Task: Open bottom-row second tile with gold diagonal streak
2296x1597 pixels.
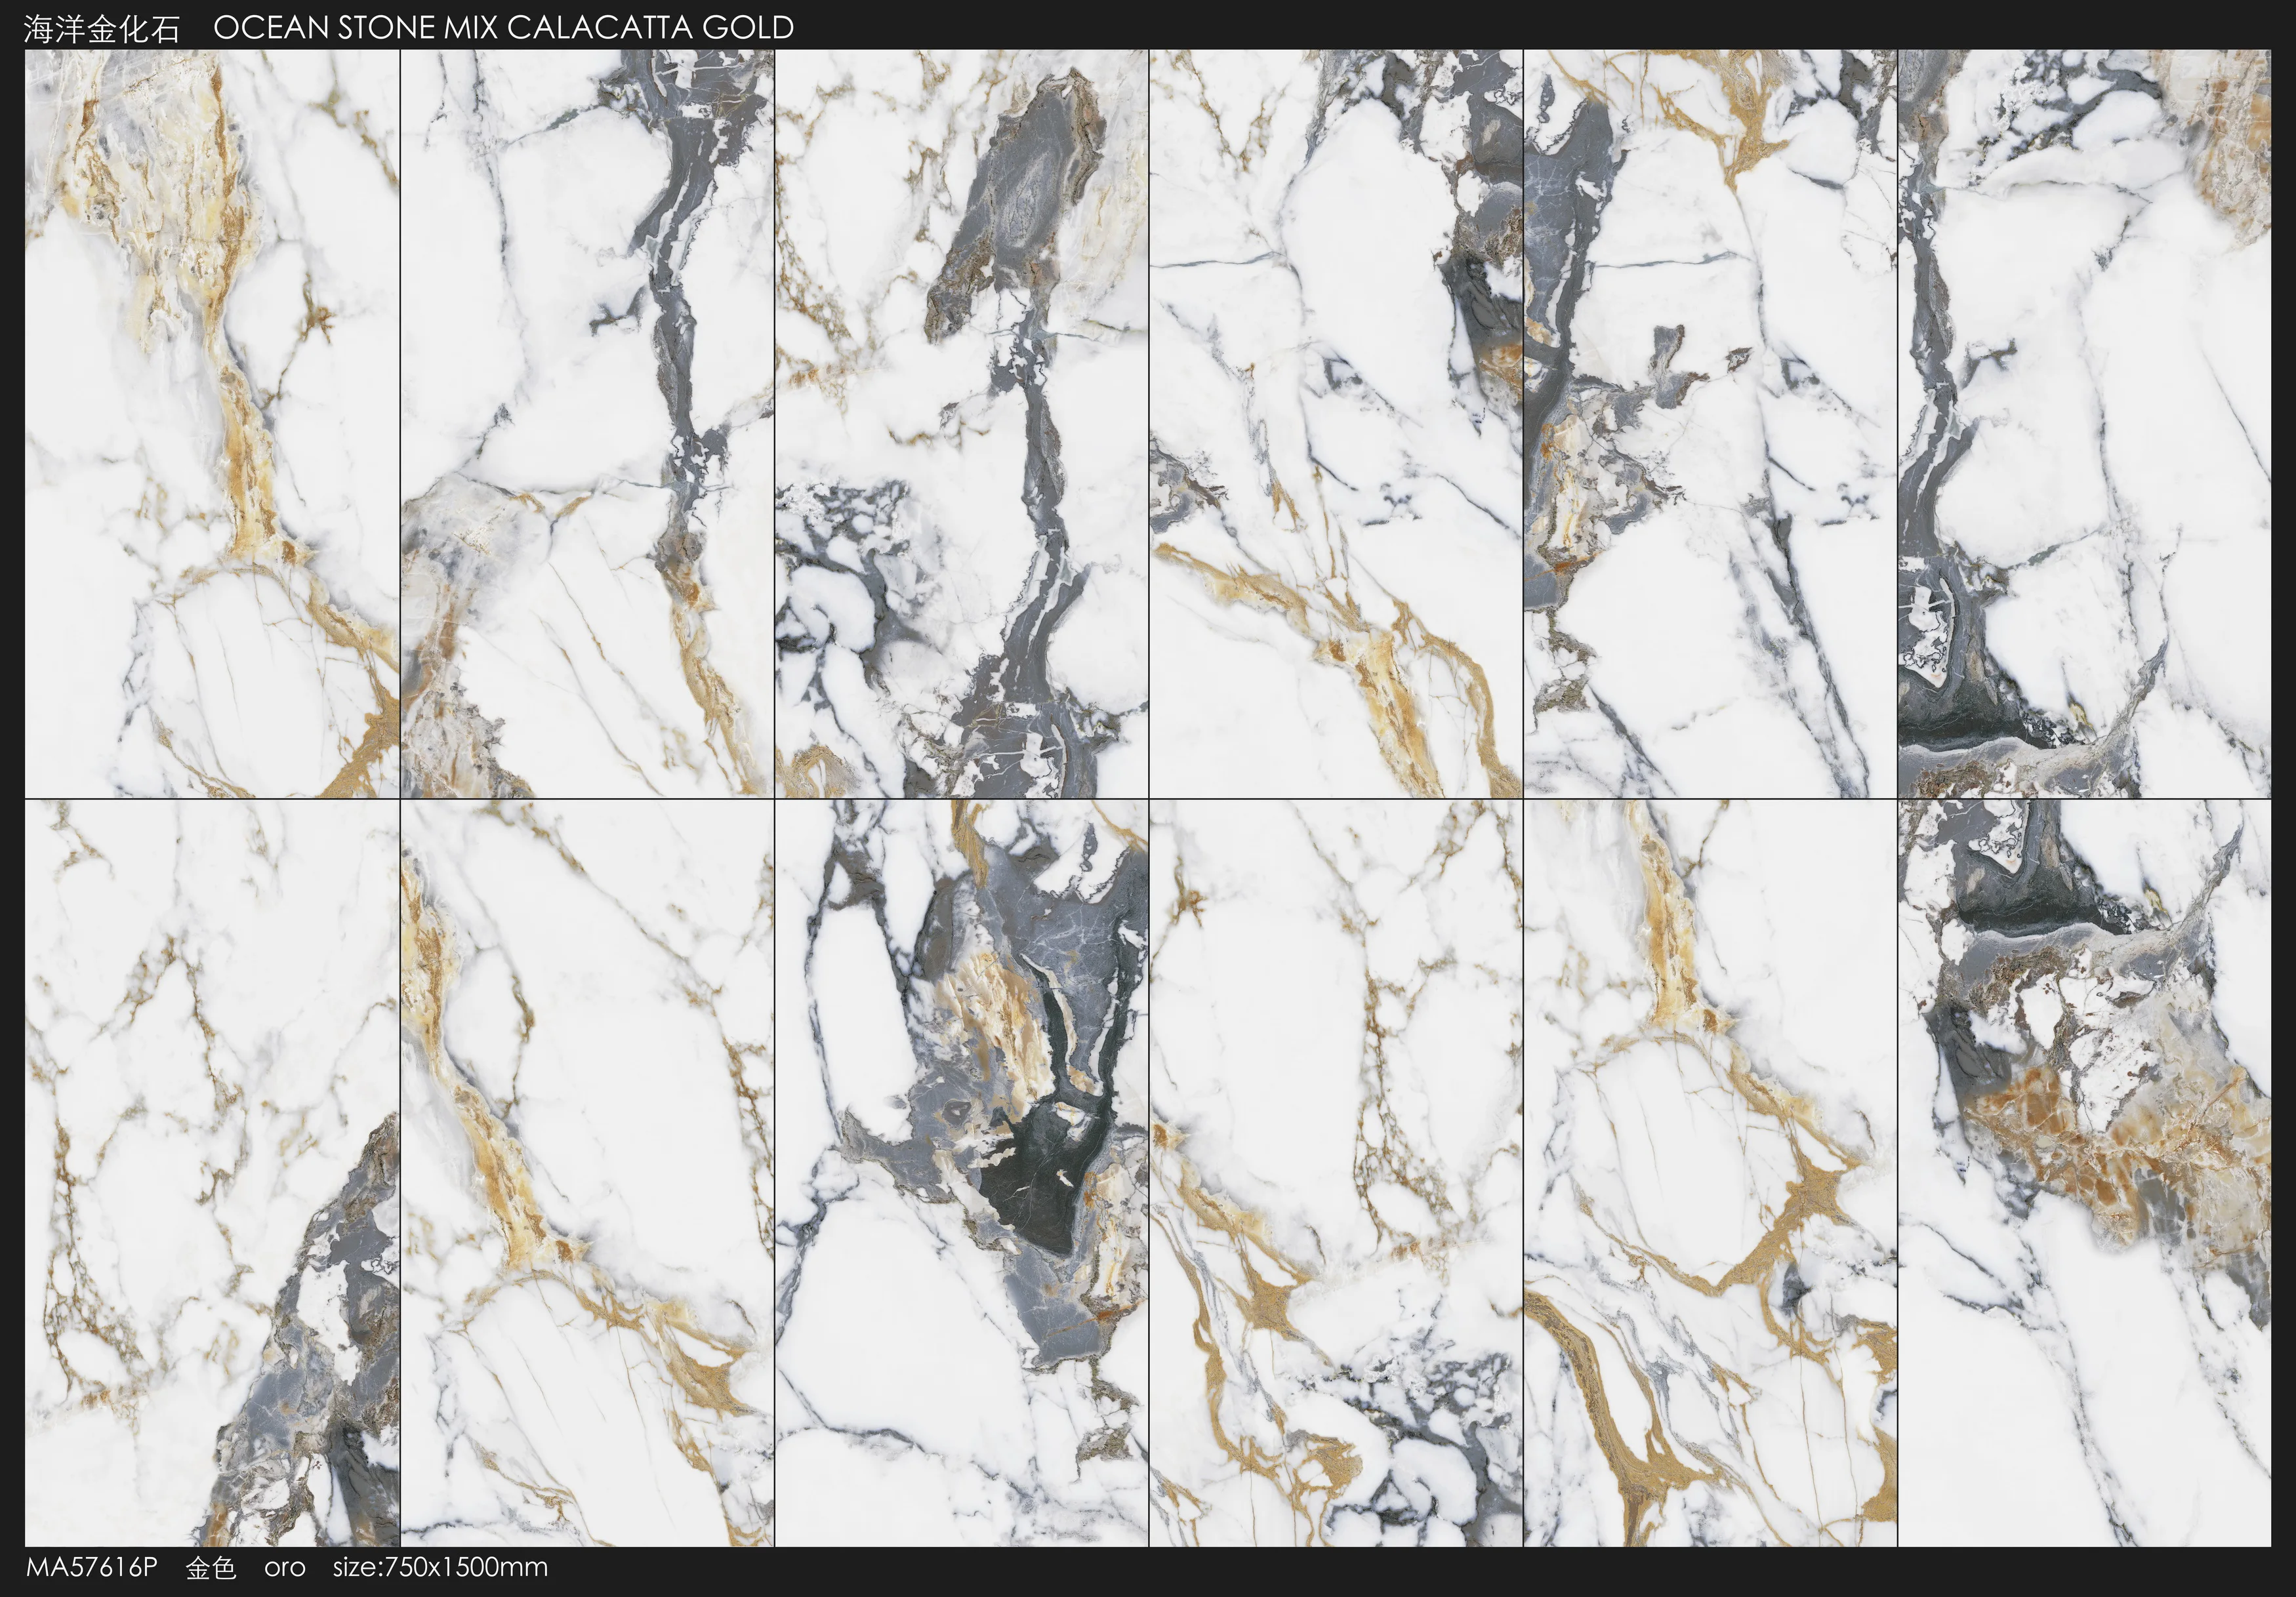Action: [x=587, y=1172]
